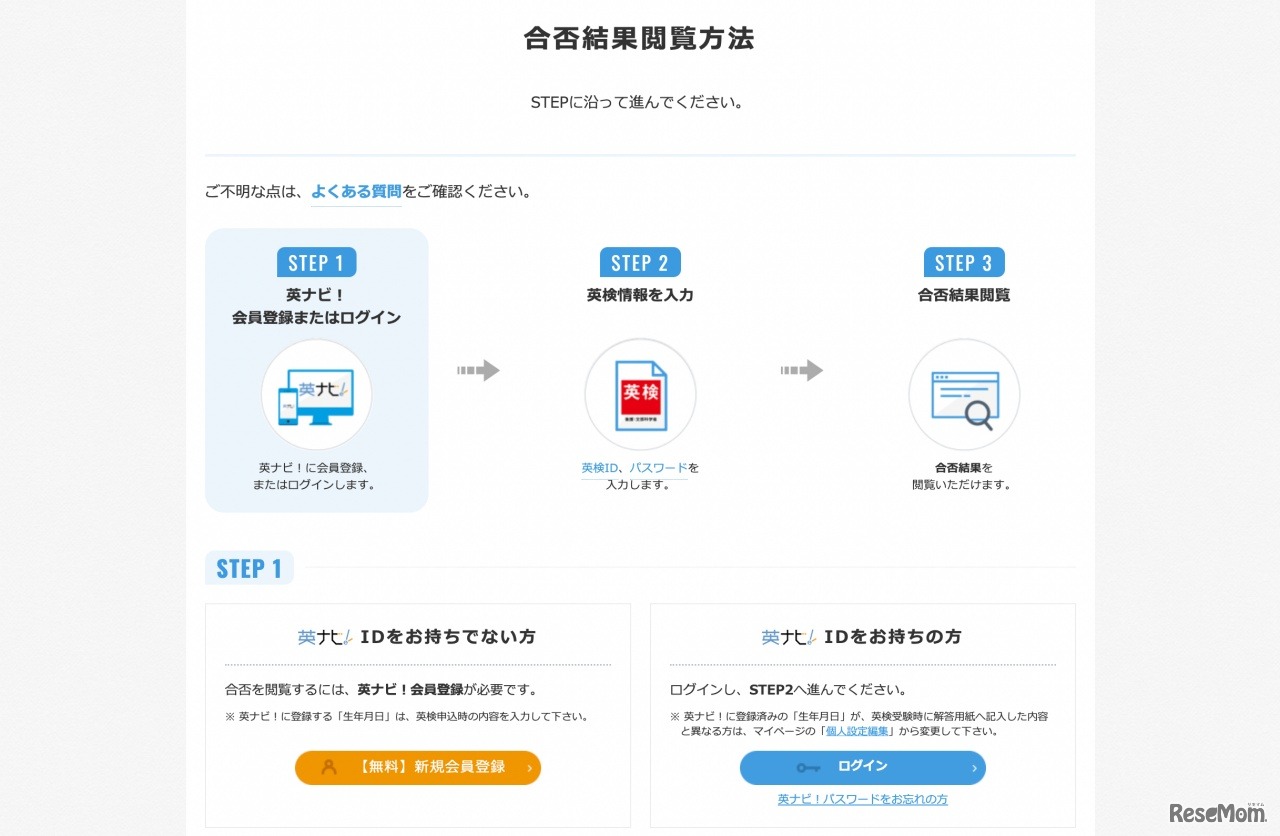Click the STEP 1 section label badge

pos(248,567)
